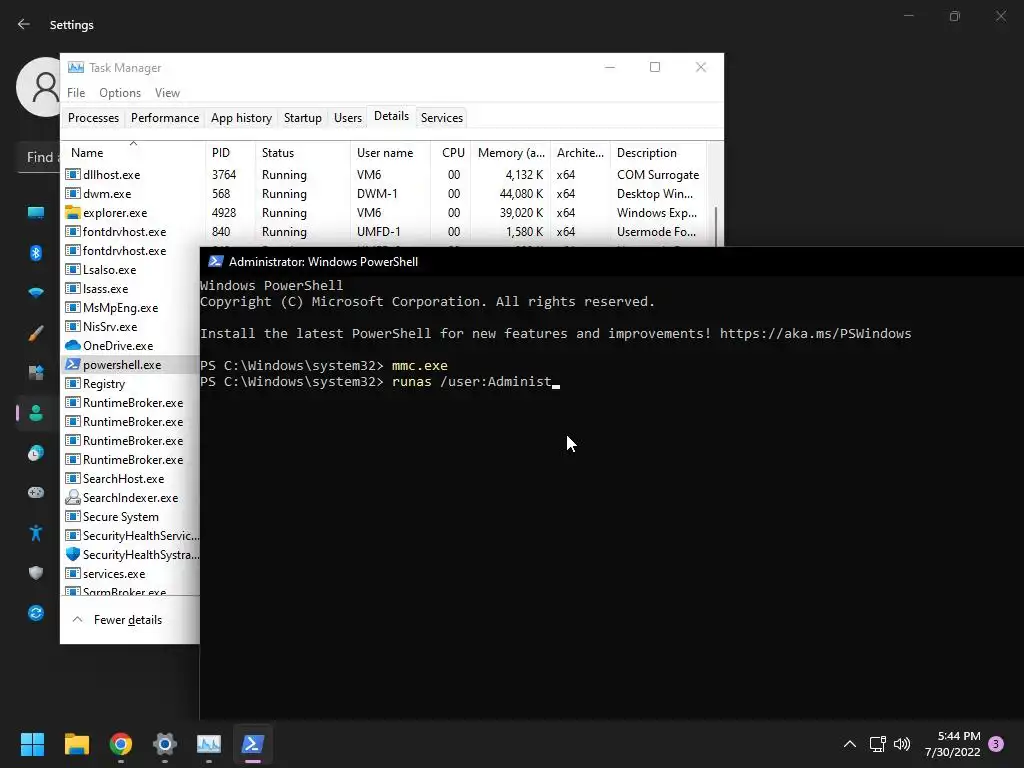
Task: Switch to the Performance tab
Action: point(165,118)
